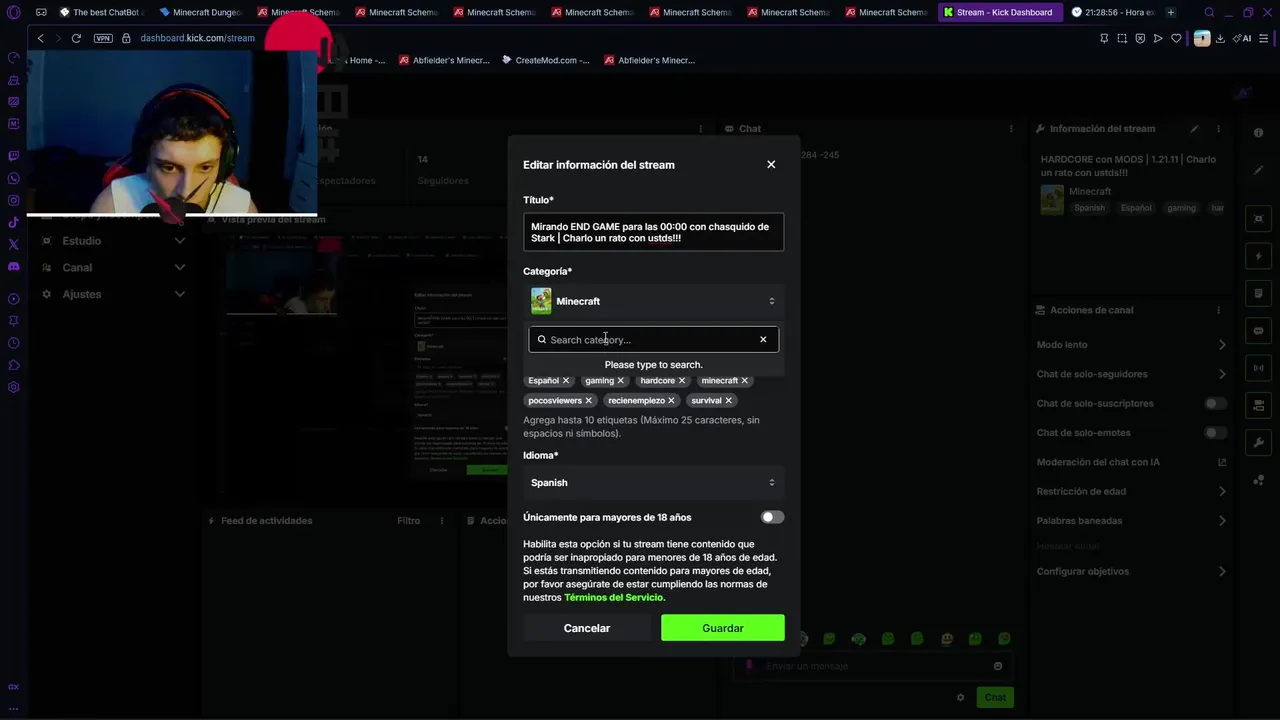Open chat settings gear icon
The height and width of the screenshot is (720, 1280).
pos(960,697)
